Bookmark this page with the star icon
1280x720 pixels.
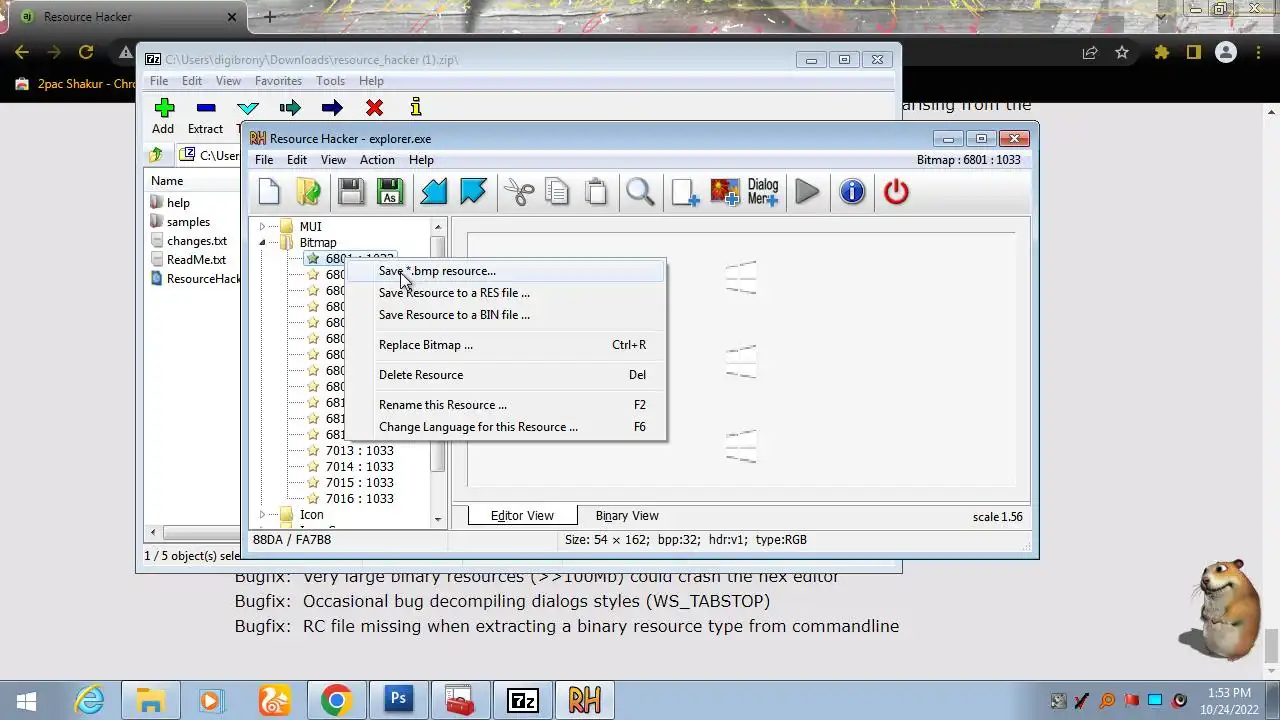(1122, 52)
